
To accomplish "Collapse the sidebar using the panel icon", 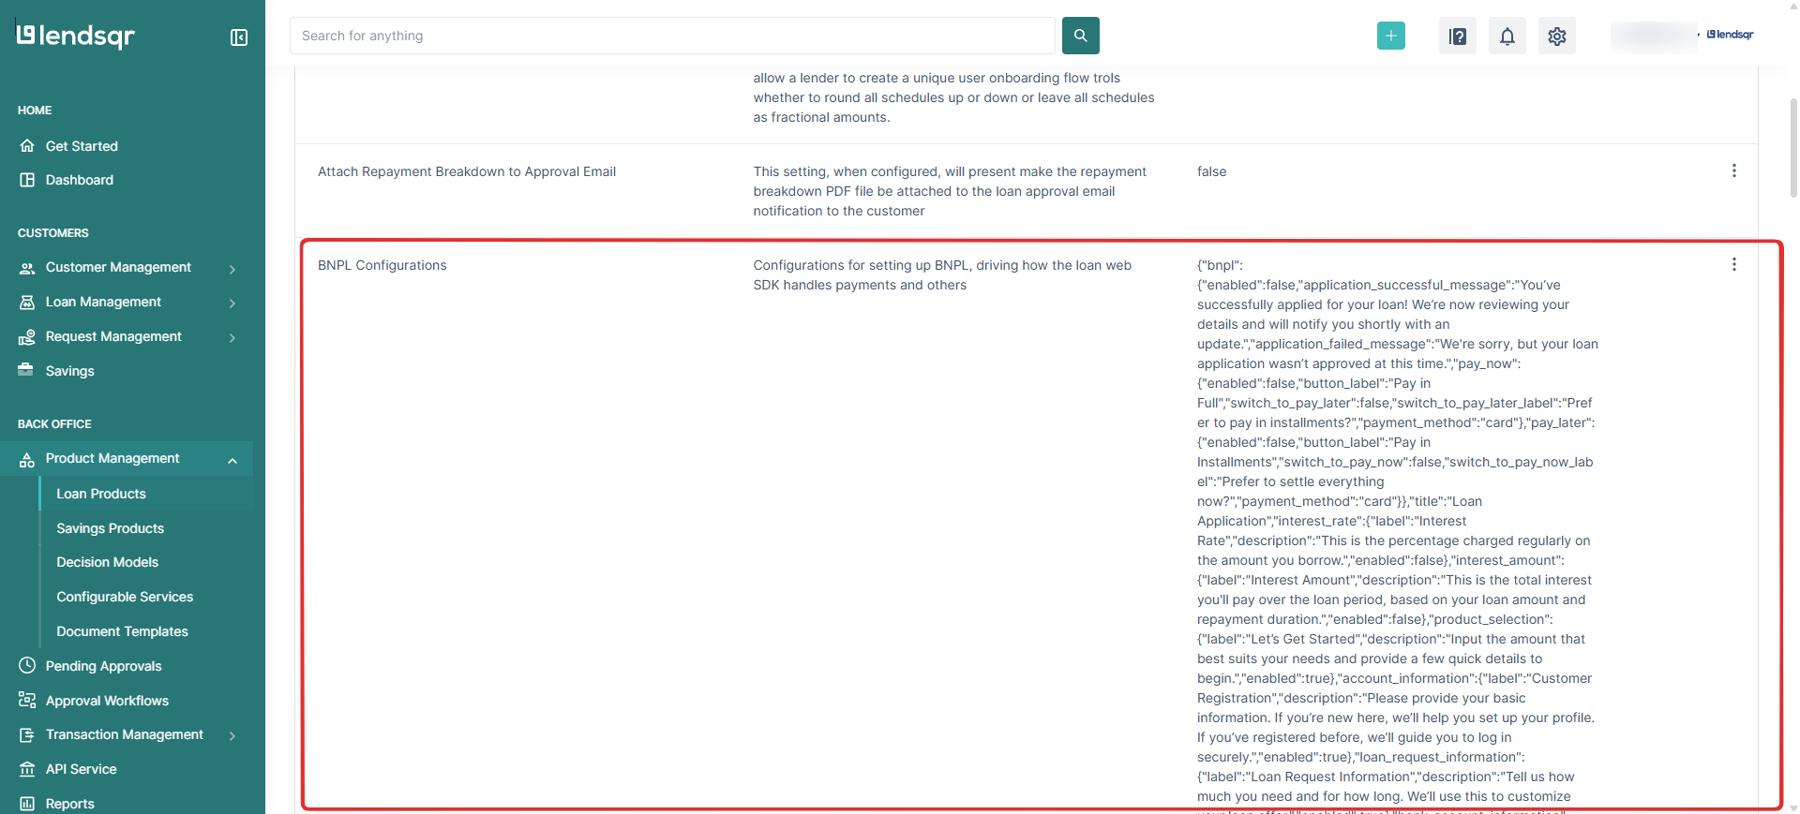I will (x=239, y=37).
